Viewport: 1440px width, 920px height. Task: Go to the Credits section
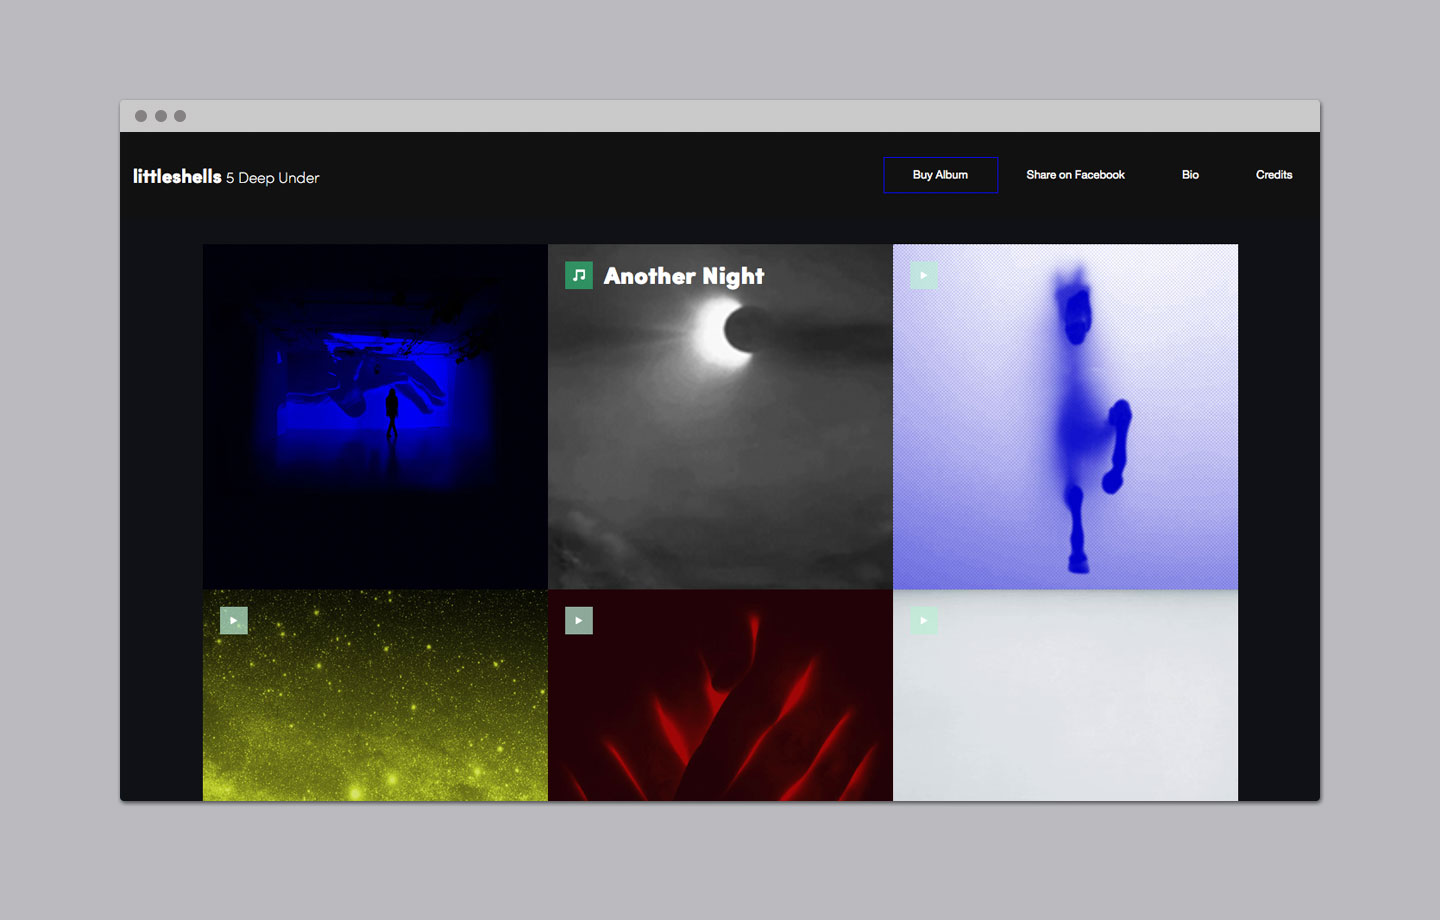point(1274,175)
